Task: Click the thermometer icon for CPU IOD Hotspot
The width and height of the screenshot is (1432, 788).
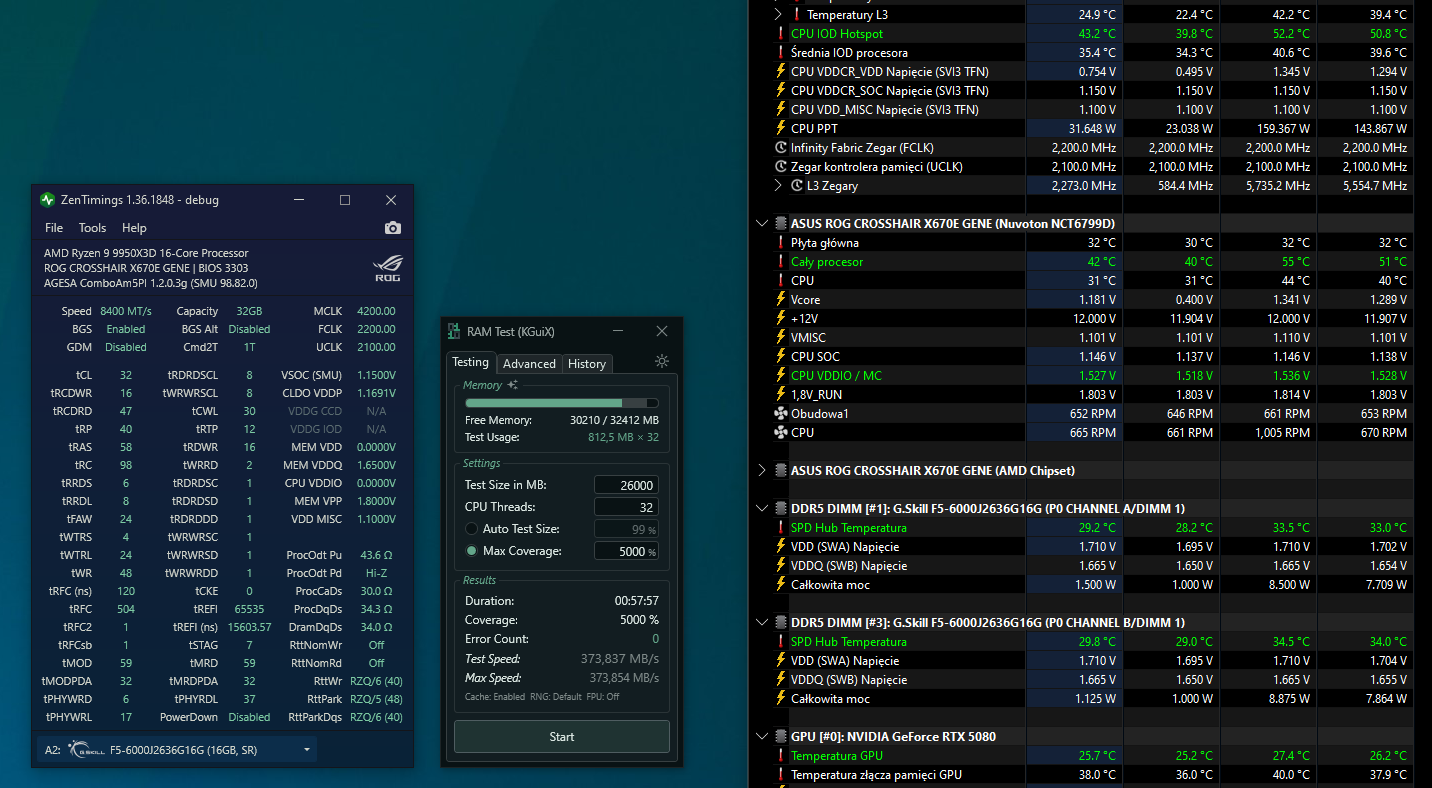Action: click(781, 34)
